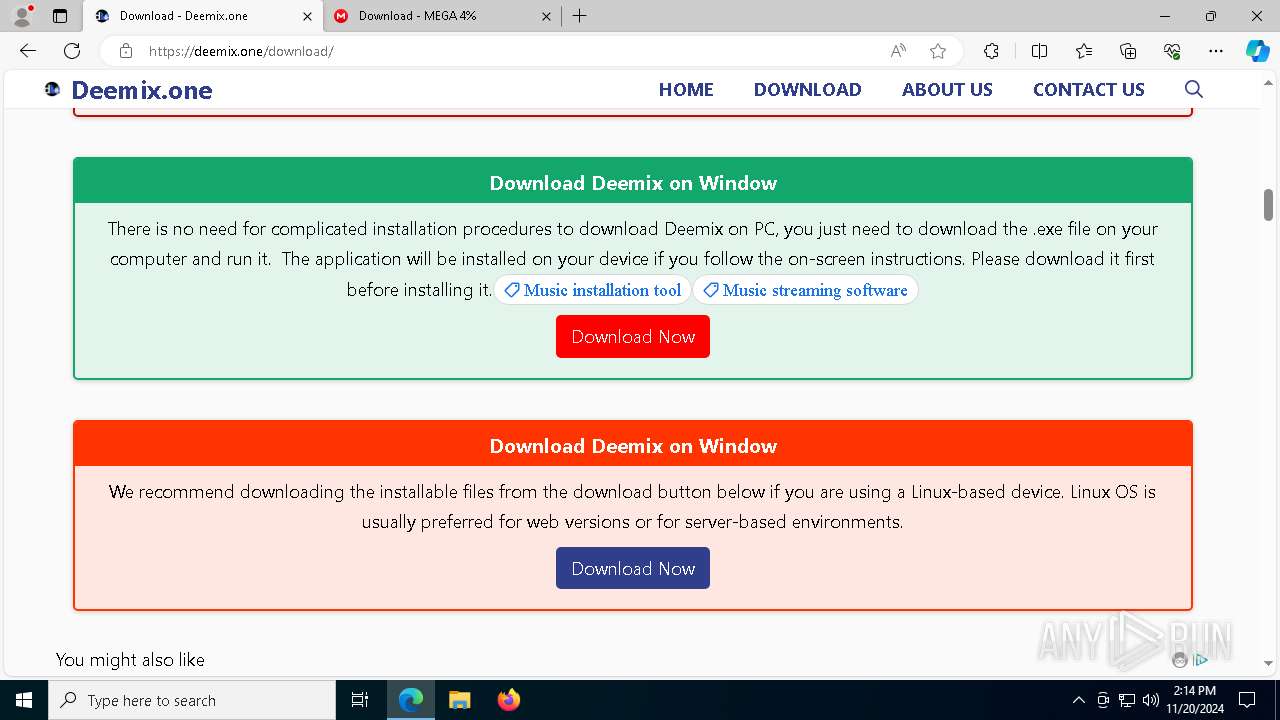The height and width of the screenshot is (720, 1280).
Task: Click the address bar URL field
Action: [510, 51]
